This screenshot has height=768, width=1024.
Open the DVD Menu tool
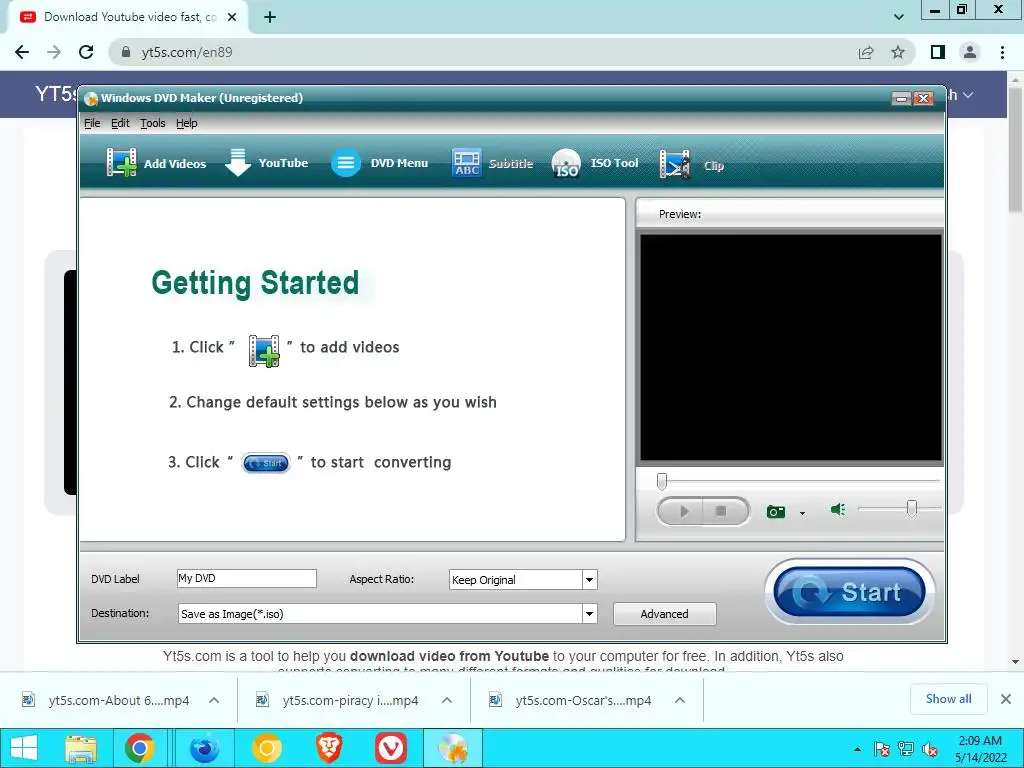pyautogui.click(x=379, y=163)
